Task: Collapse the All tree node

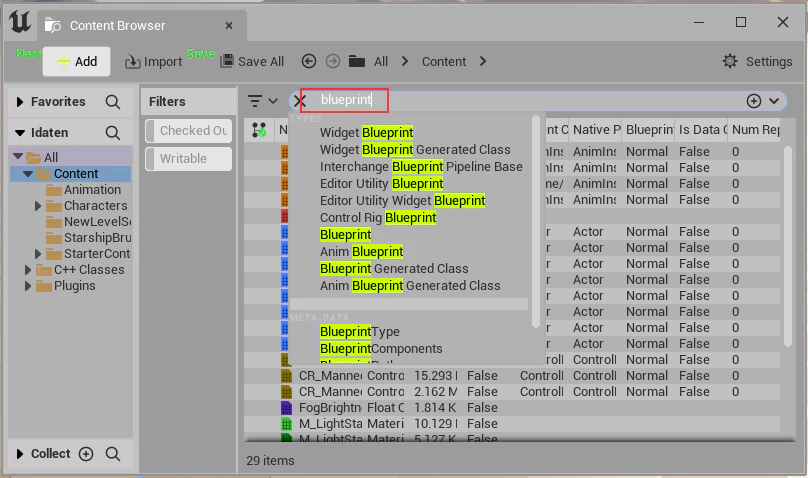Action: click(18, 156)
